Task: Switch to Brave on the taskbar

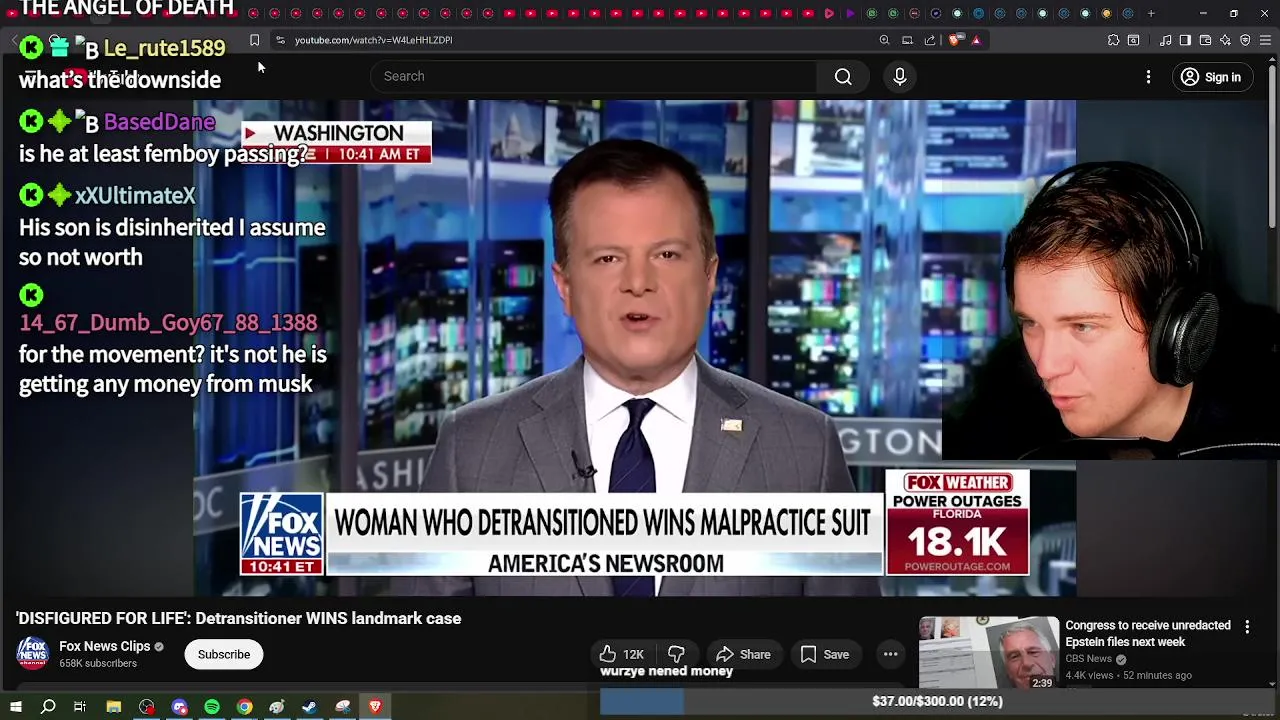Action: (375, 707)
